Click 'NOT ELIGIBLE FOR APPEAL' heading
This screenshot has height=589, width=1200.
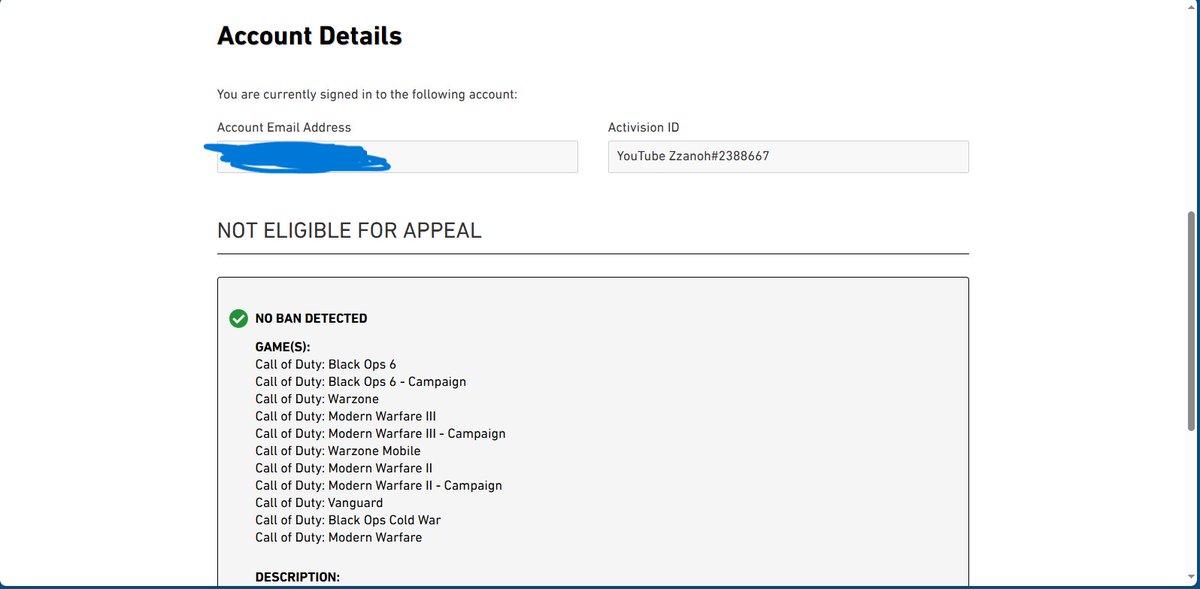click(x=349, y=230)
